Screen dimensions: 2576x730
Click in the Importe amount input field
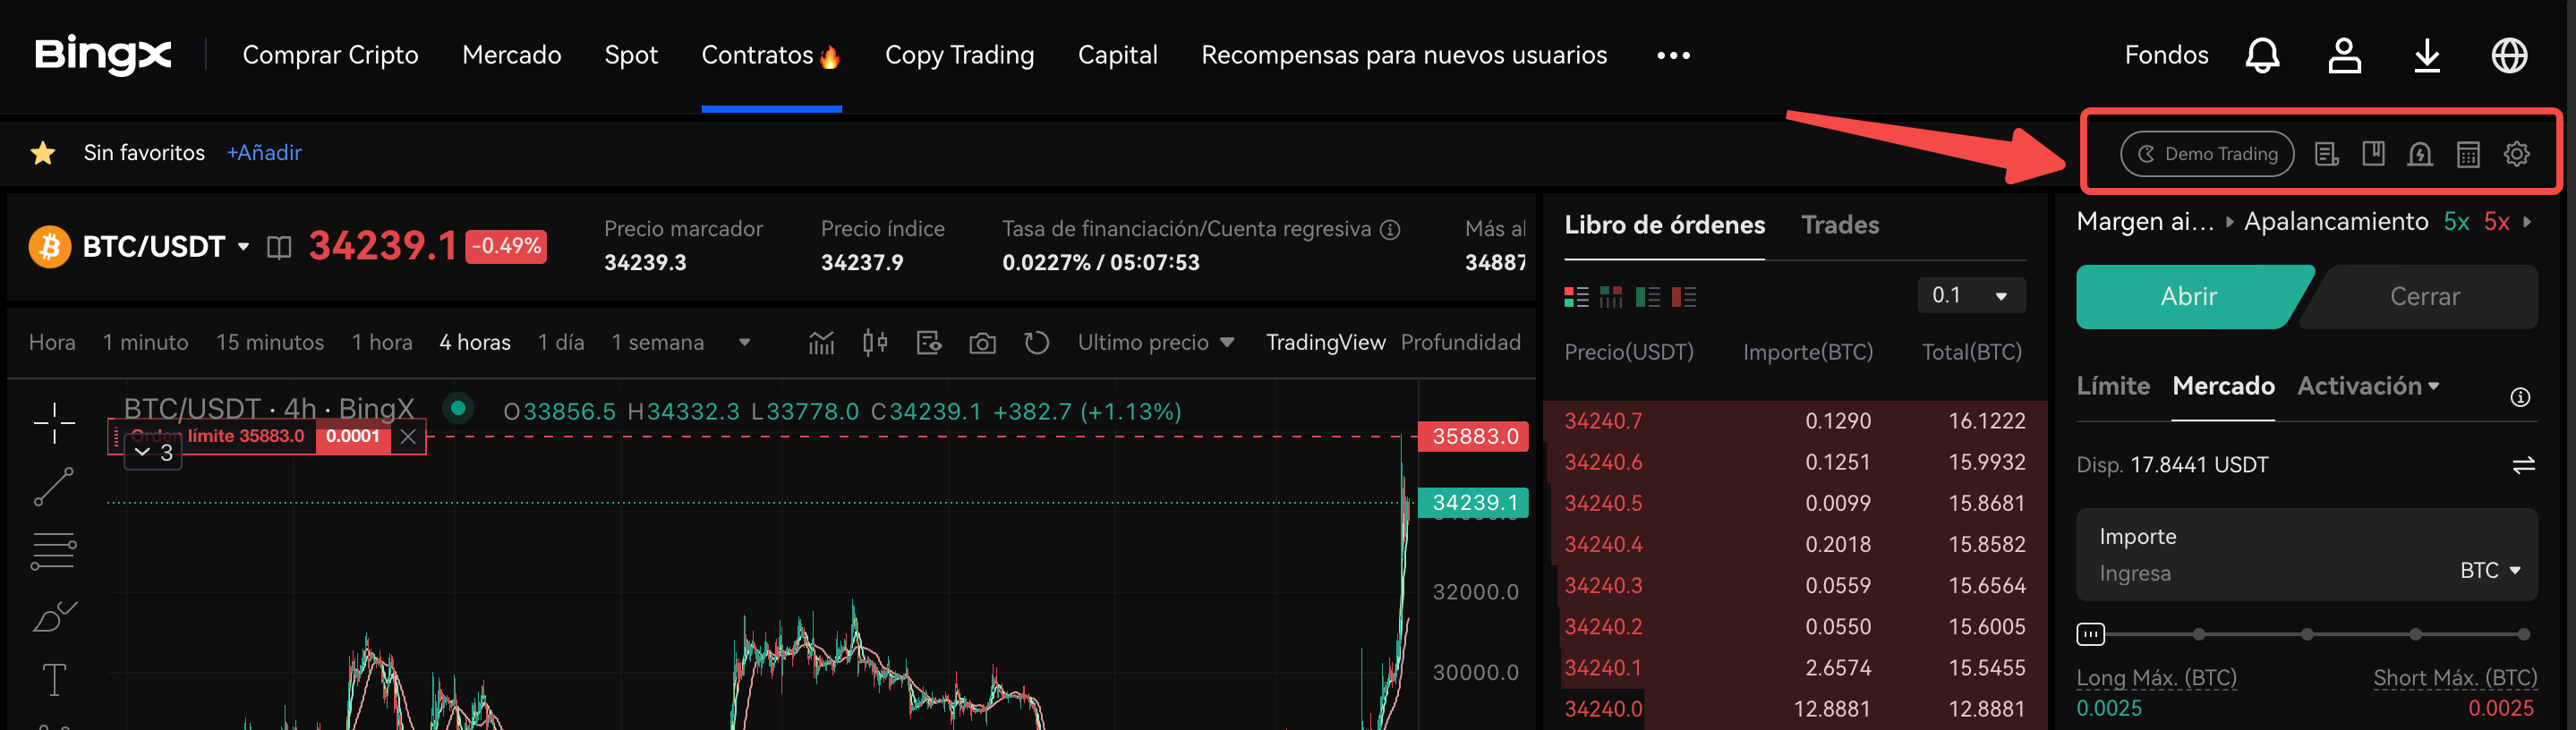click(x=2260, y=573)
